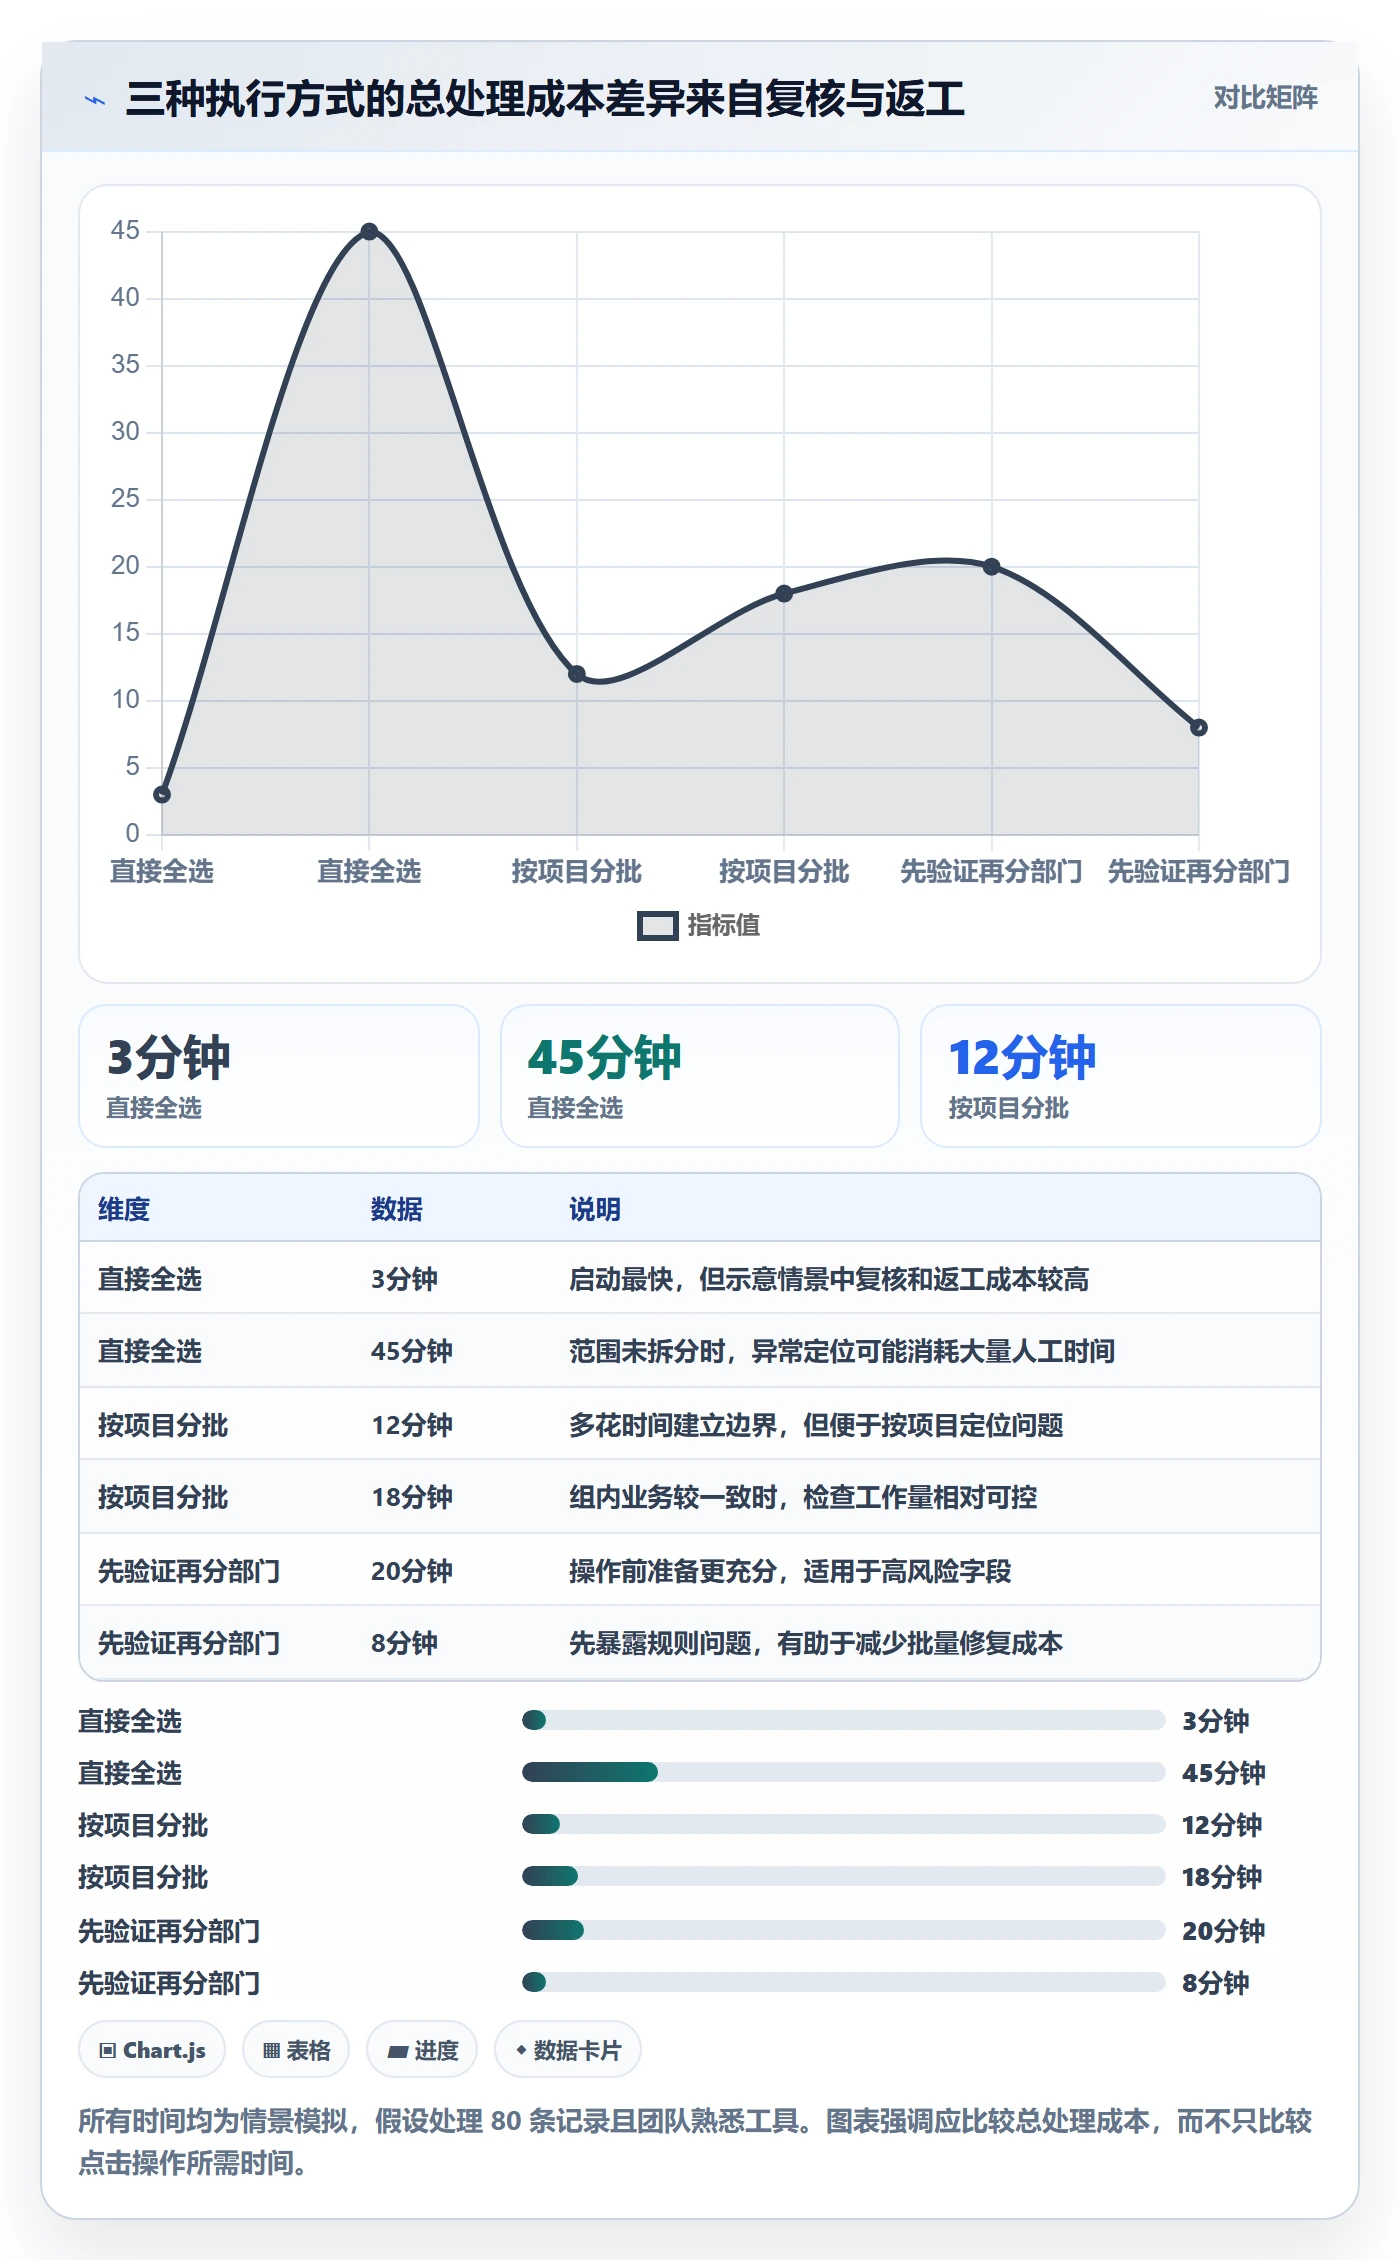The height and width of the screenshot is (2260, 1400).
Task: Click the 进度 tag chip
Action: (422, 2050)
